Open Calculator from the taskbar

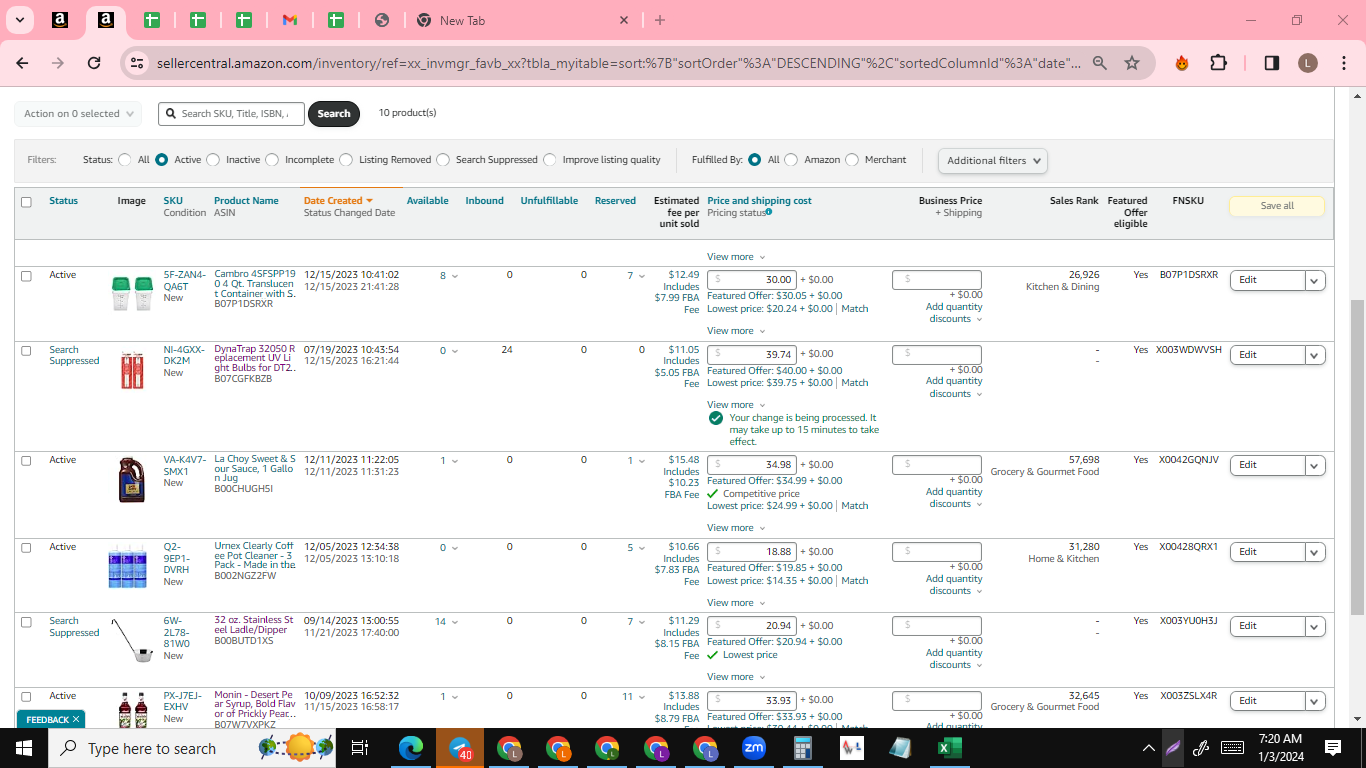[803, 748]
